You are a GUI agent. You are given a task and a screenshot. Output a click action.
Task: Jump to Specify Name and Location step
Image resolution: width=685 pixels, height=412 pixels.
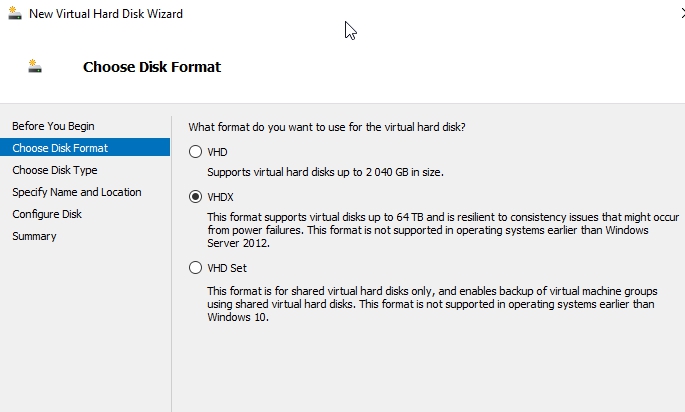[x=77, y=192]
